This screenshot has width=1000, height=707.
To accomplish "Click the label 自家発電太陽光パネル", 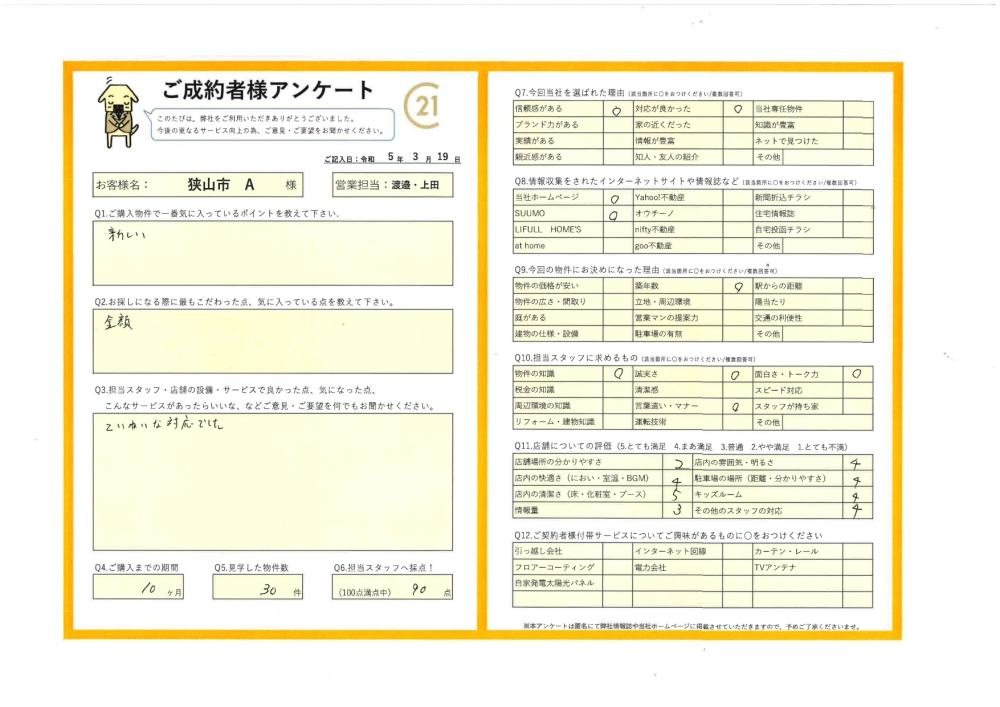I will pos(554,583).
